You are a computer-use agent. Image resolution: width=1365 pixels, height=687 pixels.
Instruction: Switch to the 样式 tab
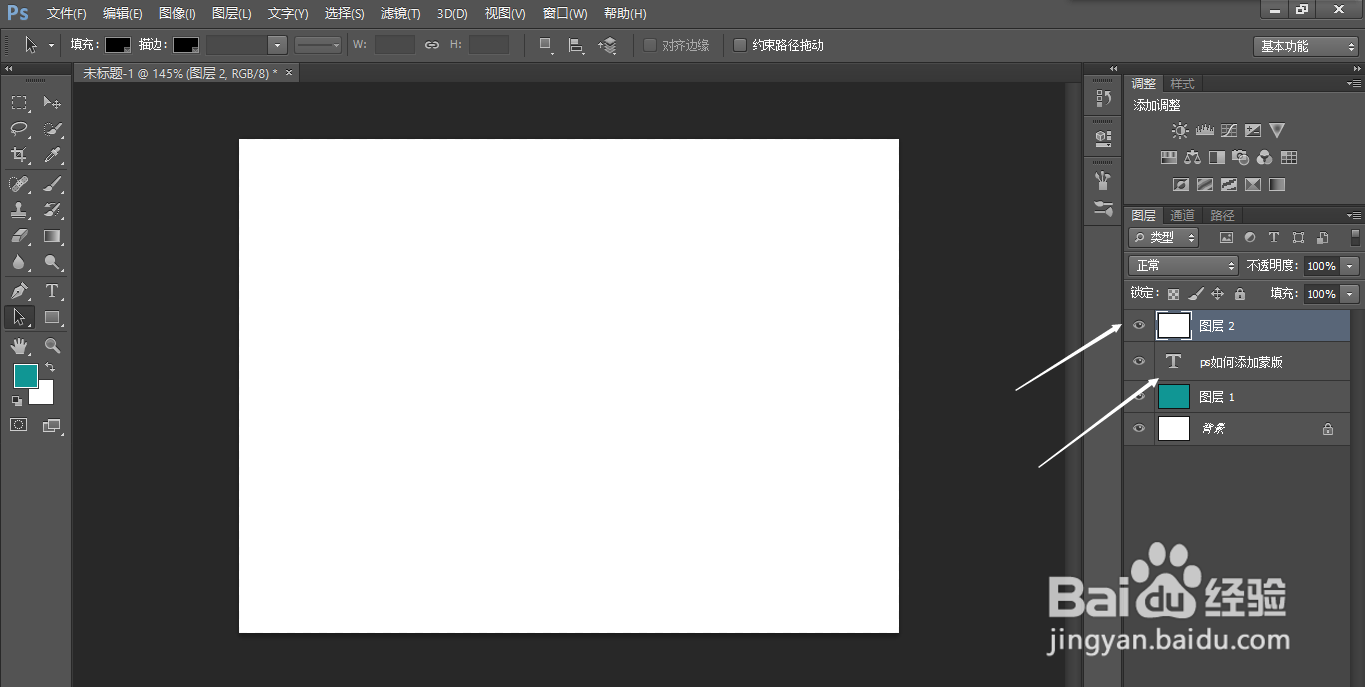coord(1182,84)
